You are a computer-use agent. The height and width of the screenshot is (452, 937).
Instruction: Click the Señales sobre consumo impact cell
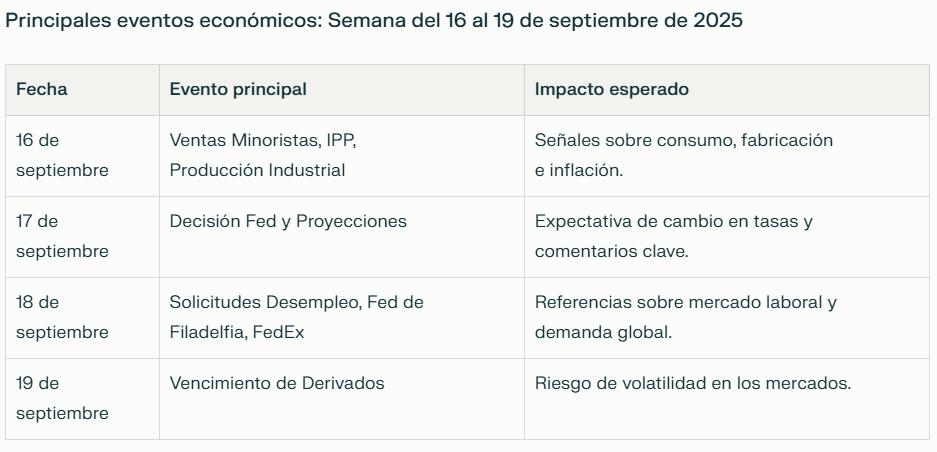point(727,155)
